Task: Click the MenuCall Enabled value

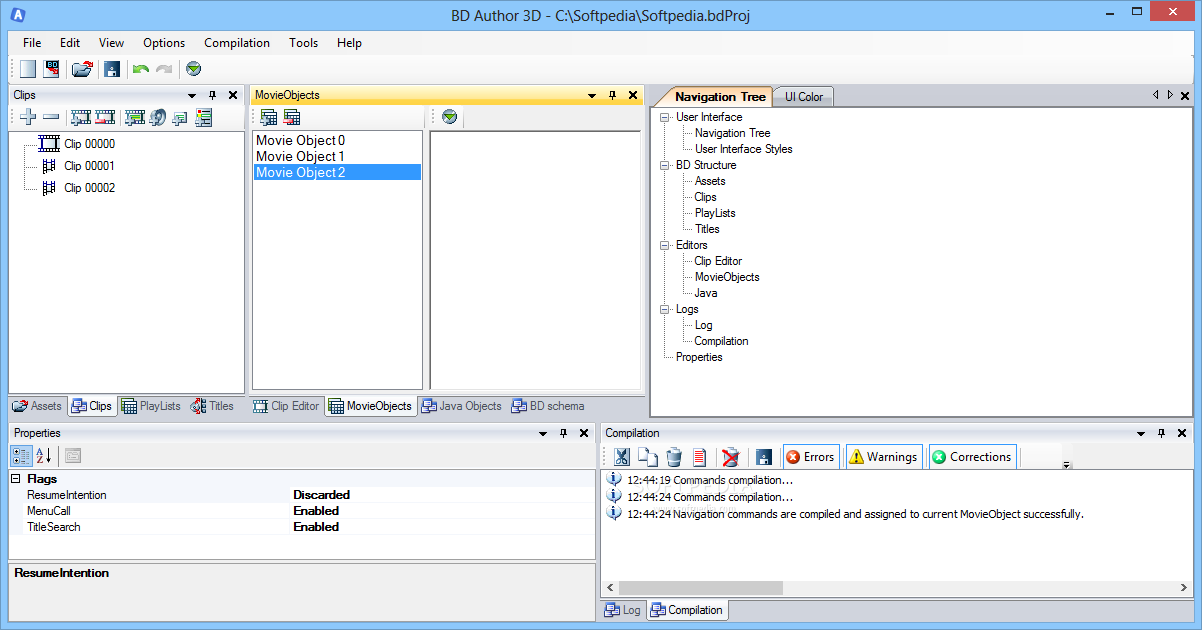Action: click(316, 511)
